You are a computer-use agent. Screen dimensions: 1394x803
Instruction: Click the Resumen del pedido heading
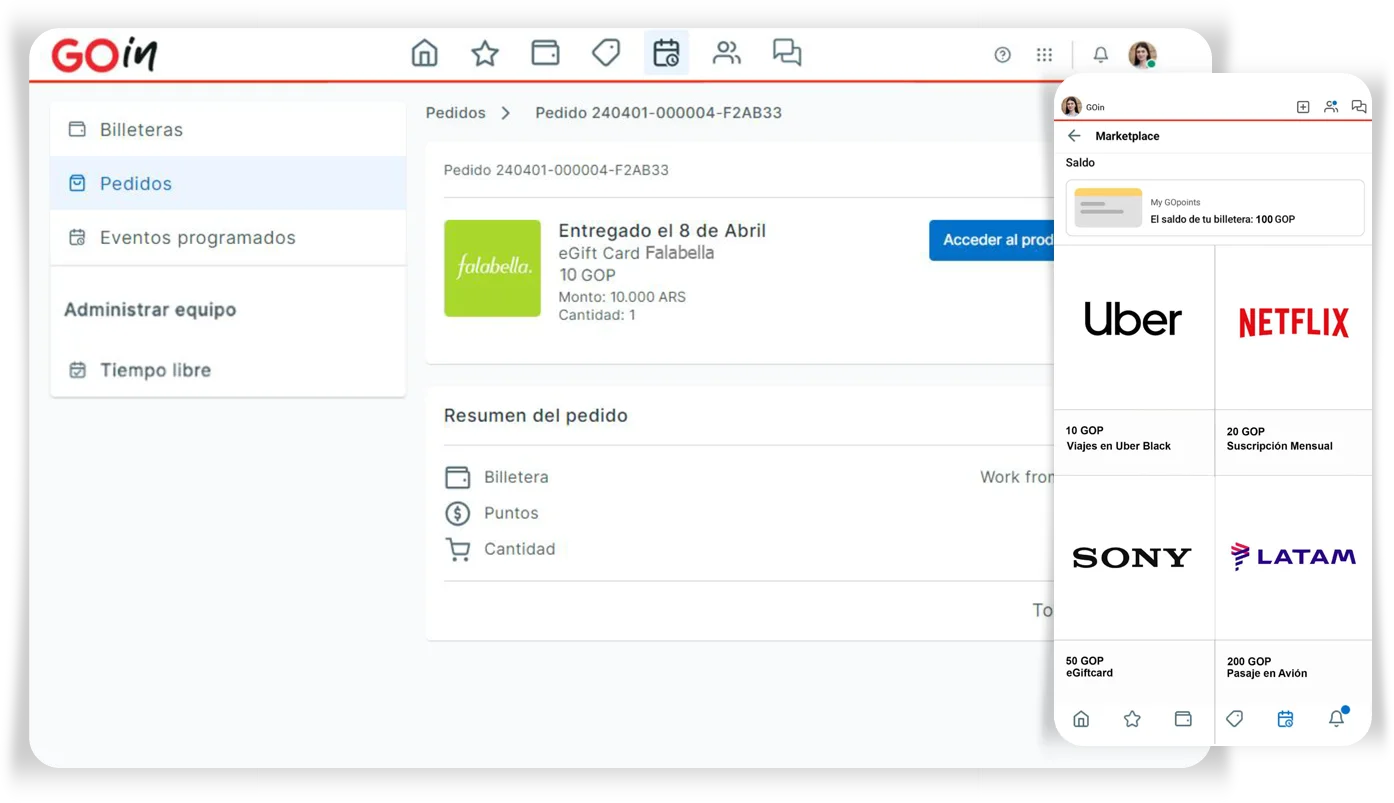point(536,415)
